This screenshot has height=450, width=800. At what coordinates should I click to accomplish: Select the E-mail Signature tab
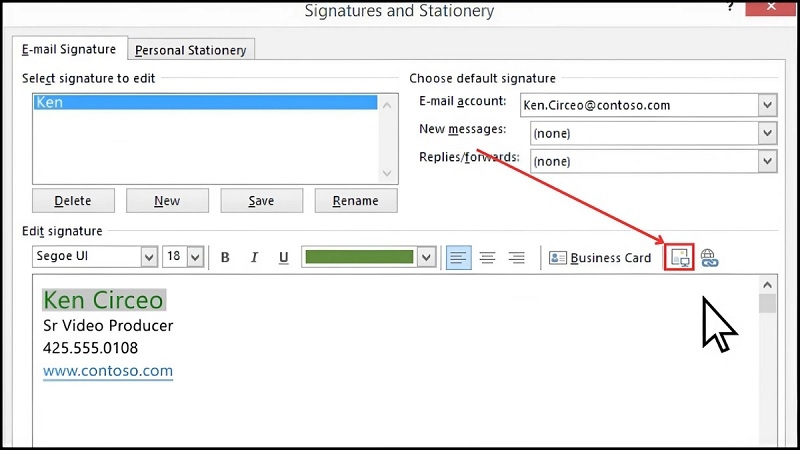point(69,49)
